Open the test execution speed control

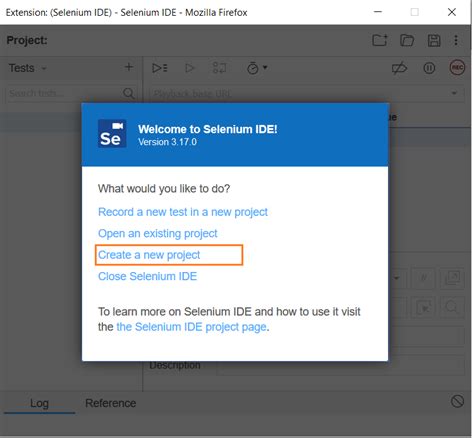pos(257,68)
